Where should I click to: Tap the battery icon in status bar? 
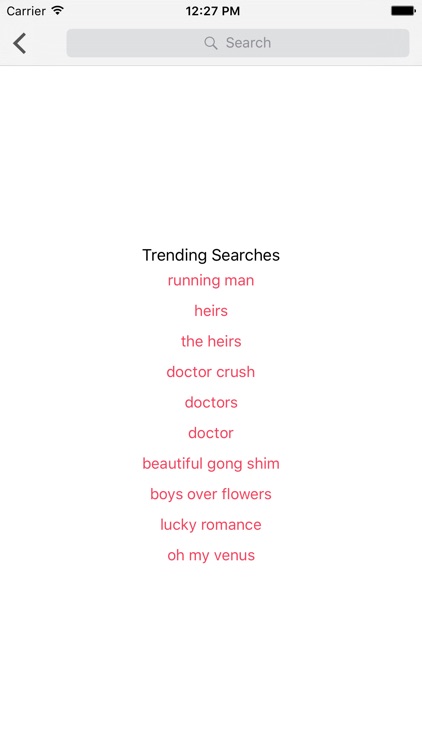coord(403,11)
